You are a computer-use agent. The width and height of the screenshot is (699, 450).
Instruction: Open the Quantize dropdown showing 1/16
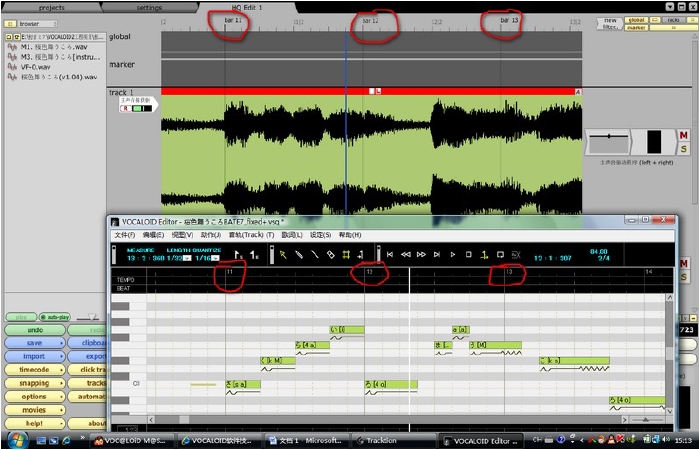click(215, 258)
